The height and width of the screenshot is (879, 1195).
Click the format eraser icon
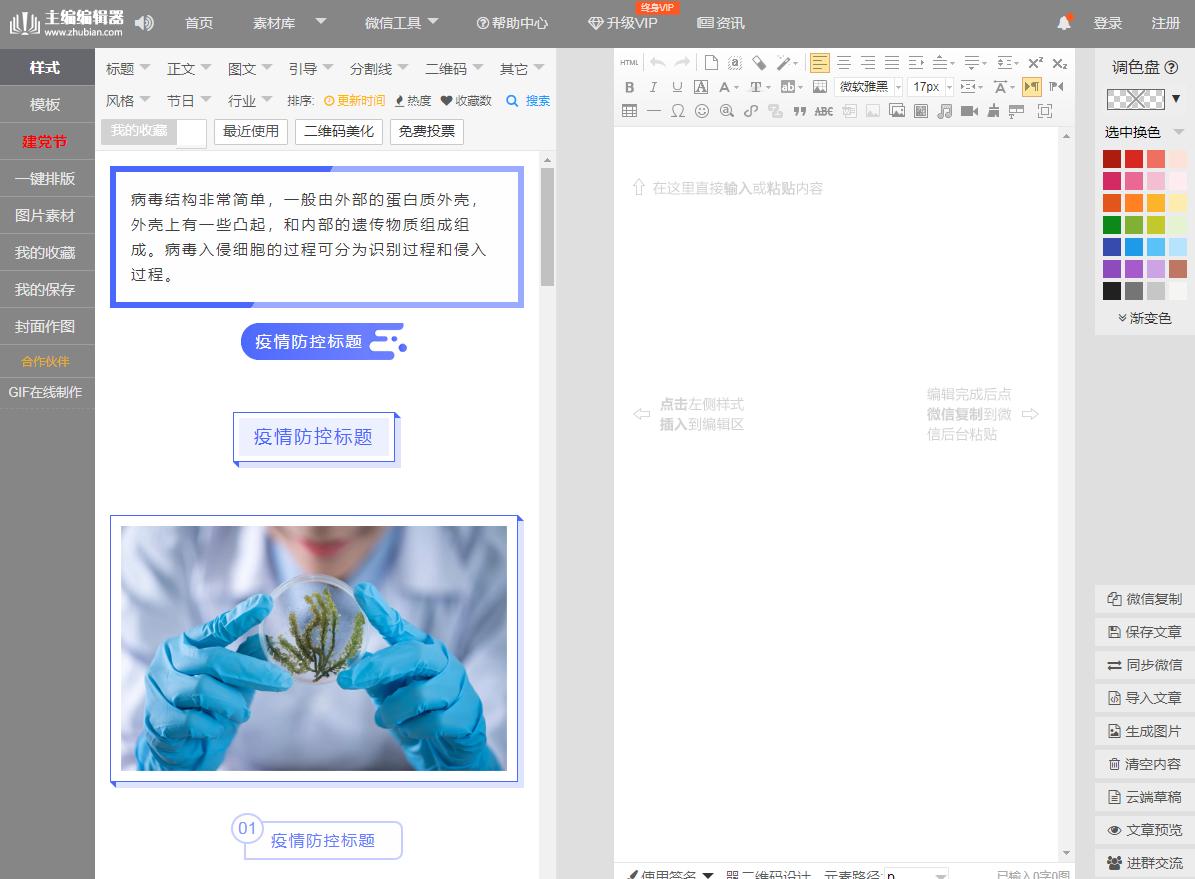tap(761, 62)
